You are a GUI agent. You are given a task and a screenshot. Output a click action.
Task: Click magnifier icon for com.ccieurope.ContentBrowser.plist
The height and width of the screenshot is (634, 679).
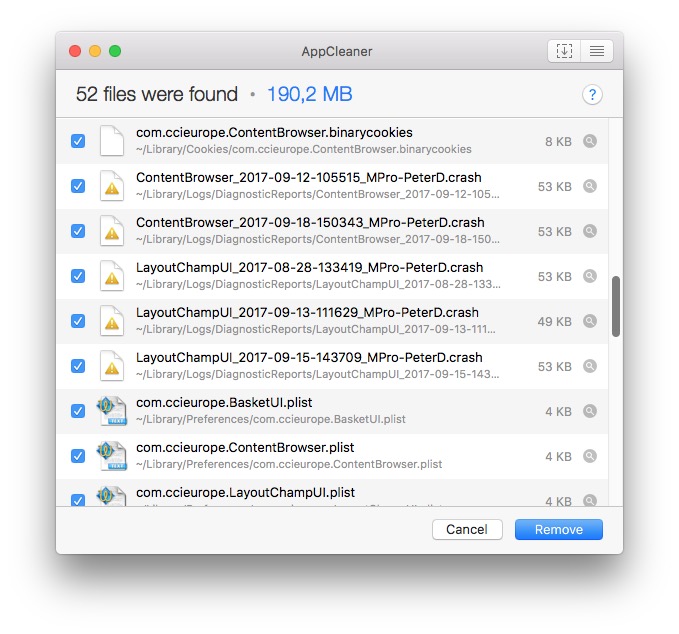click(590, 456)
